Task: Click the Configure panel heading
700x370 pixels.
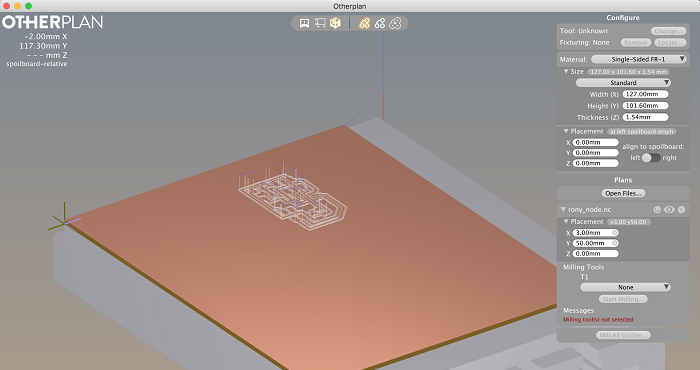Action: coord(623,17)
